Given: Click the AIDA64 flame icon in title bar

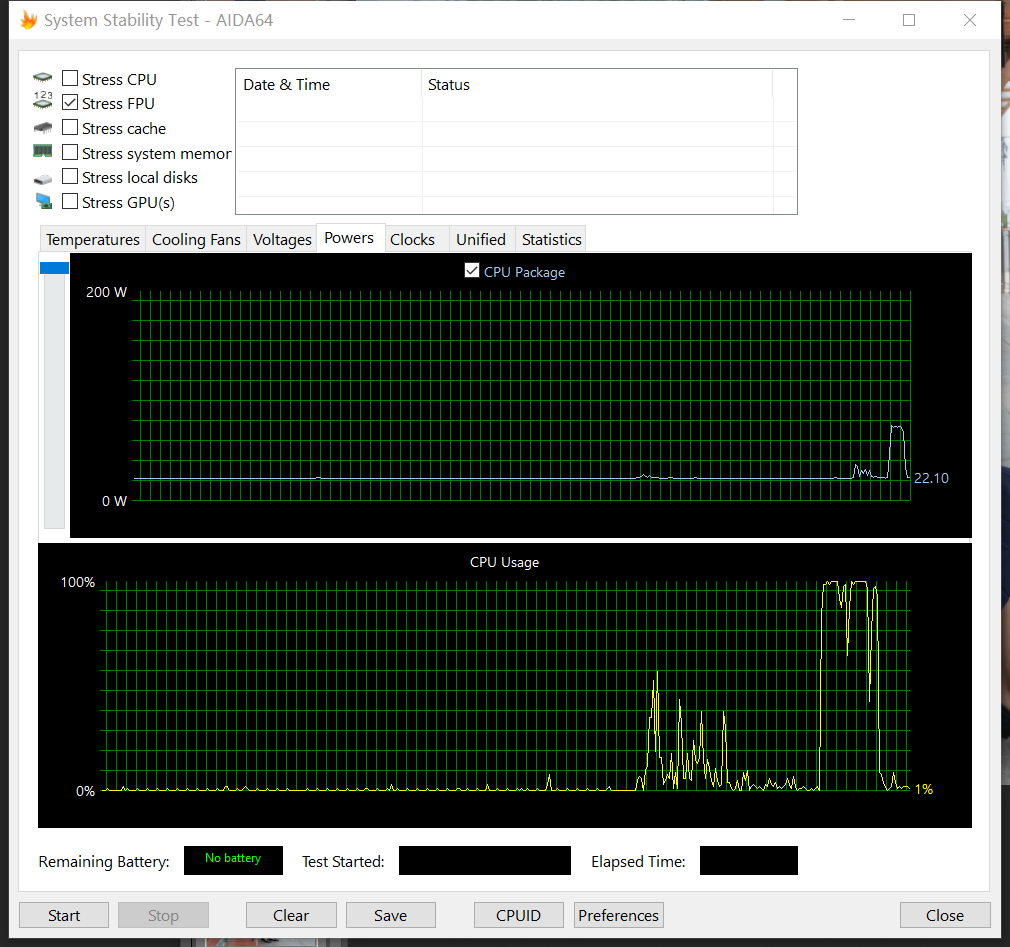Looking at the screenshot, I should (x=28, y=20).
